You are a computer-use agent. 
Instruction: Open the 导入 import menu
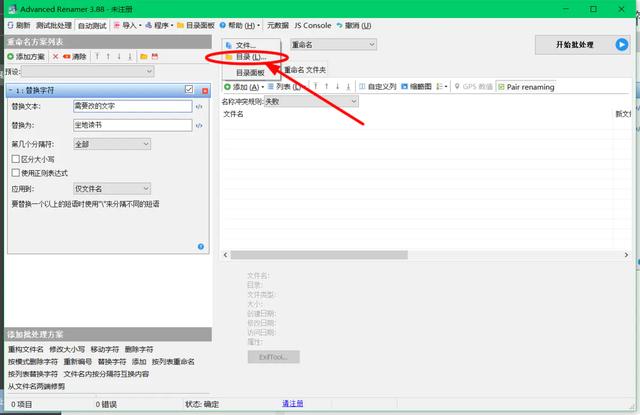(127, 25)
